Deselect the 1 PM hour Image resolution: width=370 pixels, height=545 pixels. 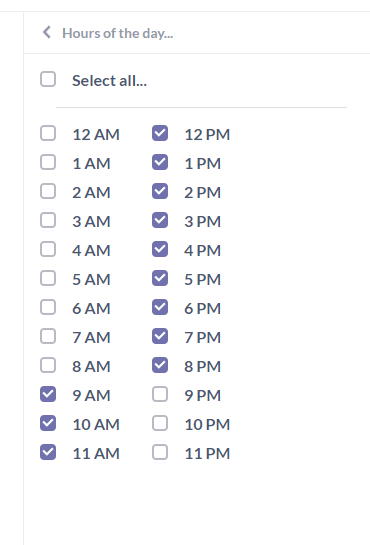160,162
